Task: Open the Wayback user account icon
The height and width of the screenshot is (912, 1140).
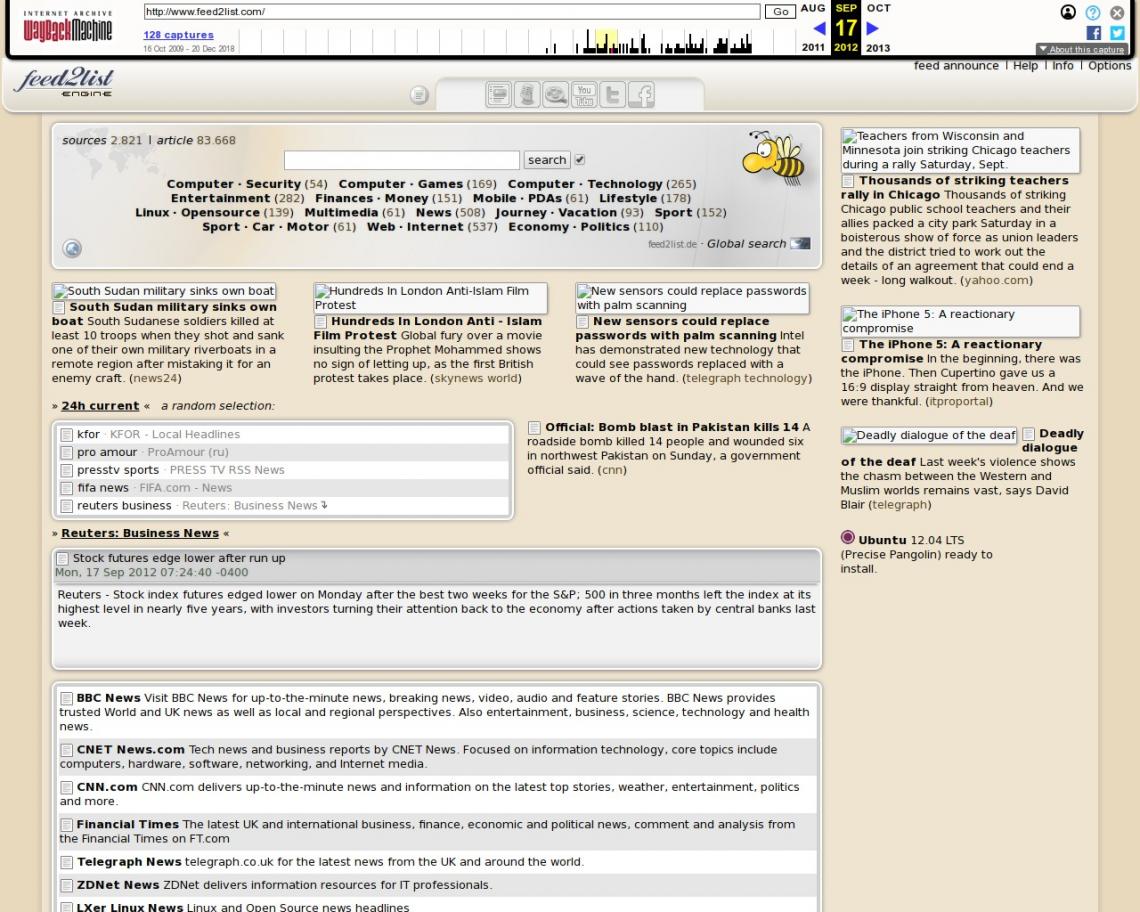Action: 1068,12
